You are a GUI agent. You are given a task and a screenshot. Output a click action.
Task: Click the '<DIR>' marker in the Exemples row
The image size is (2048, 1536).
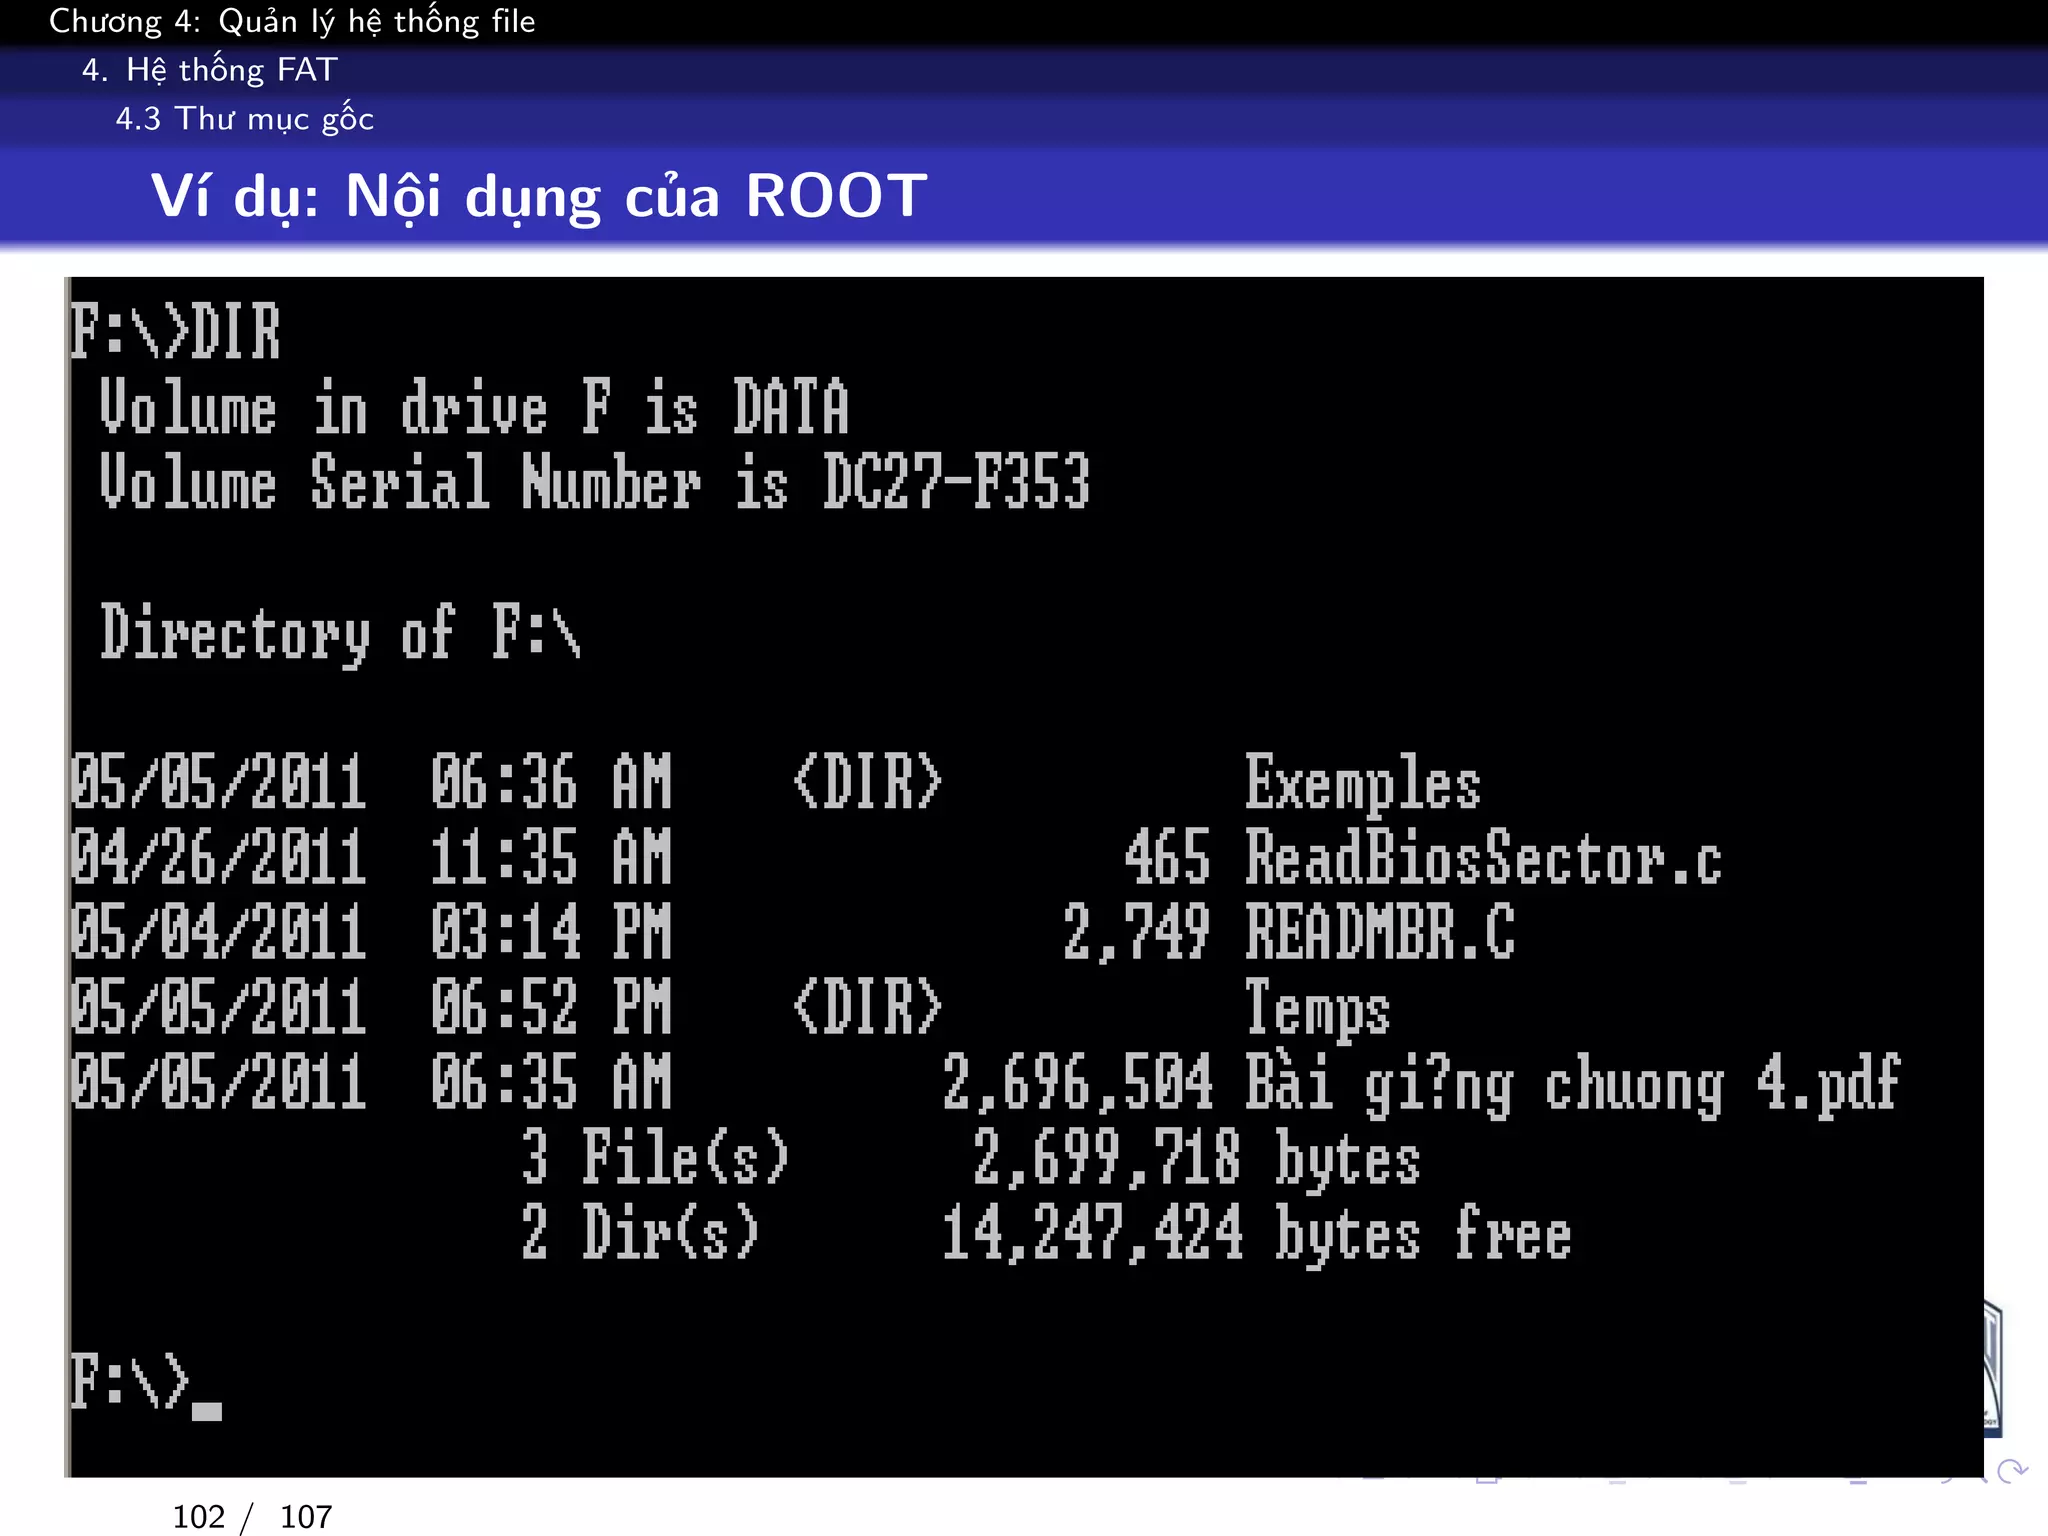pos(868,782)
